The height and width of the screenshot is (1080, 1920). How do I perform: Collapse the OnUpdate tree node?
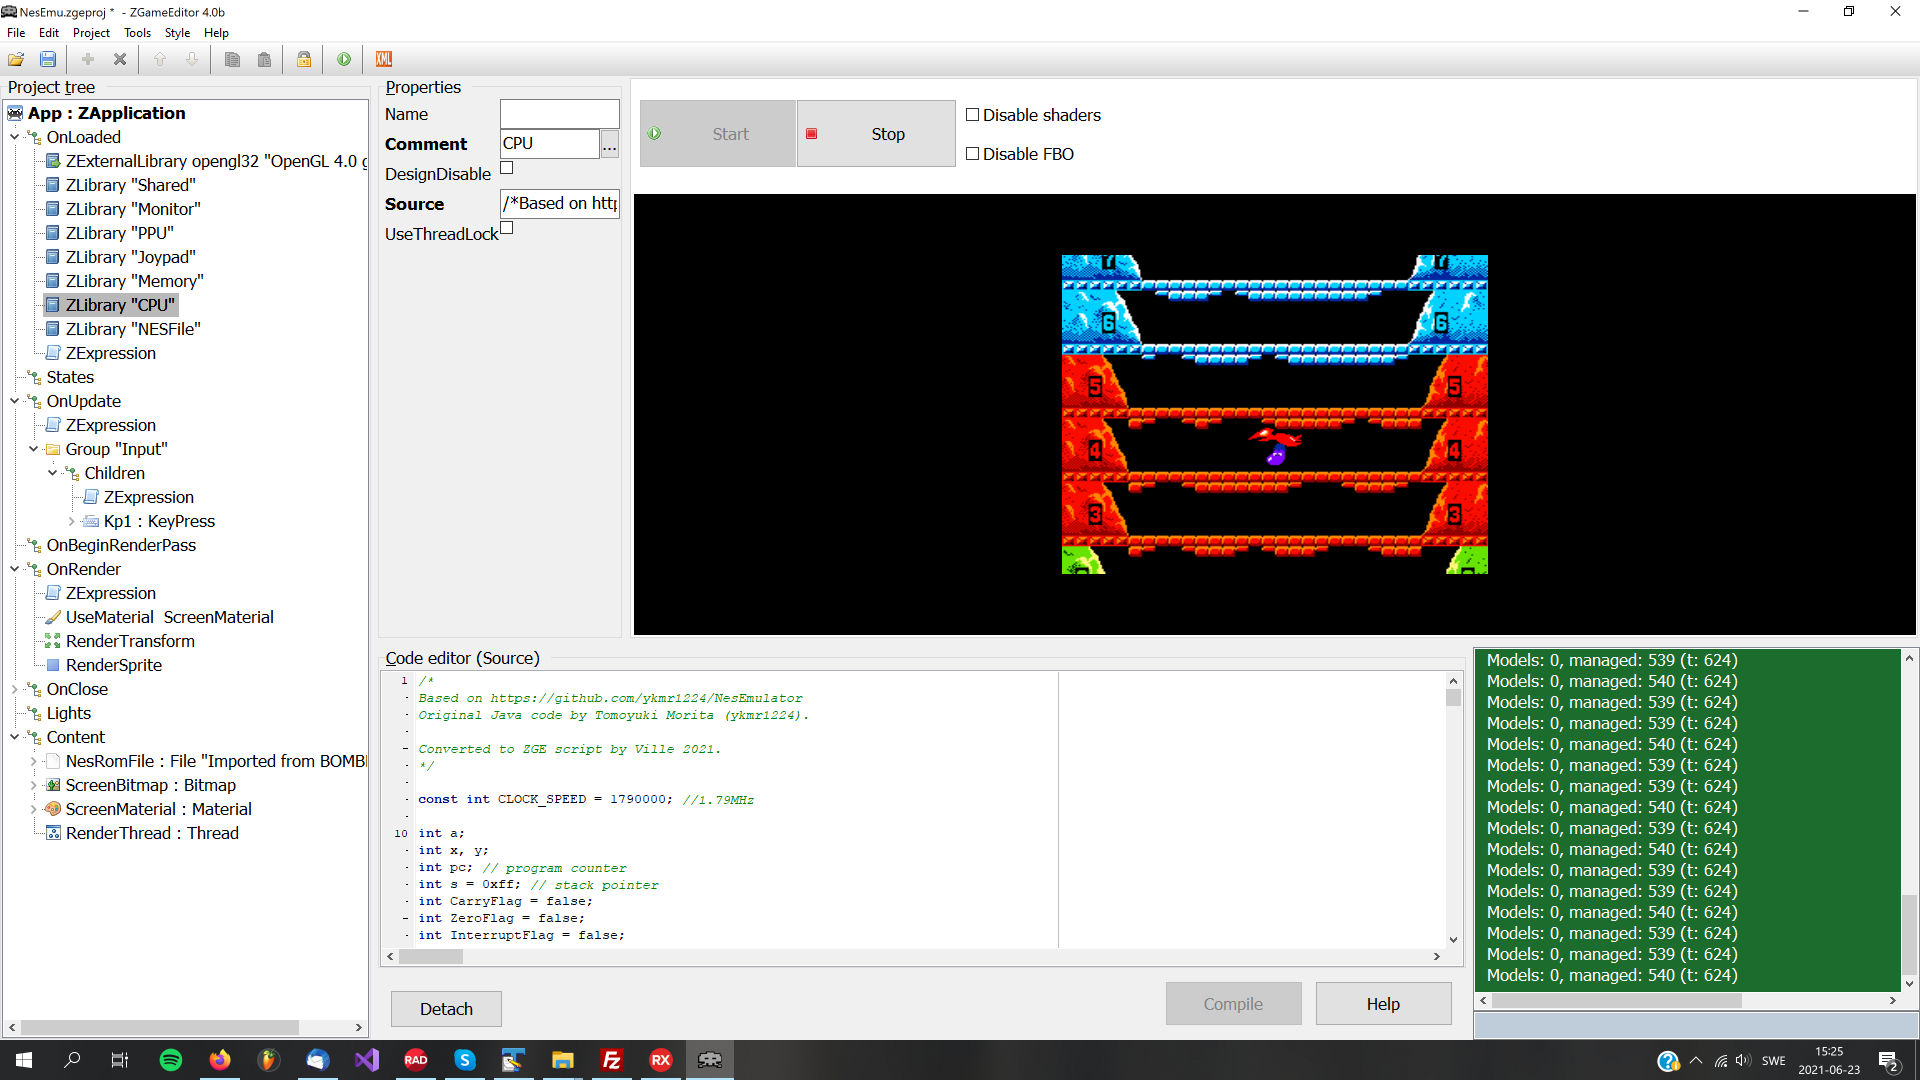click(14, 401)
